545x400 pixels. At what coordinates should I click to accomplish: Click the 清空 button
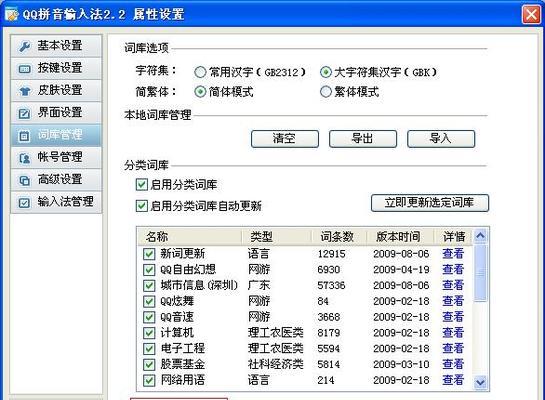point(285,139)
